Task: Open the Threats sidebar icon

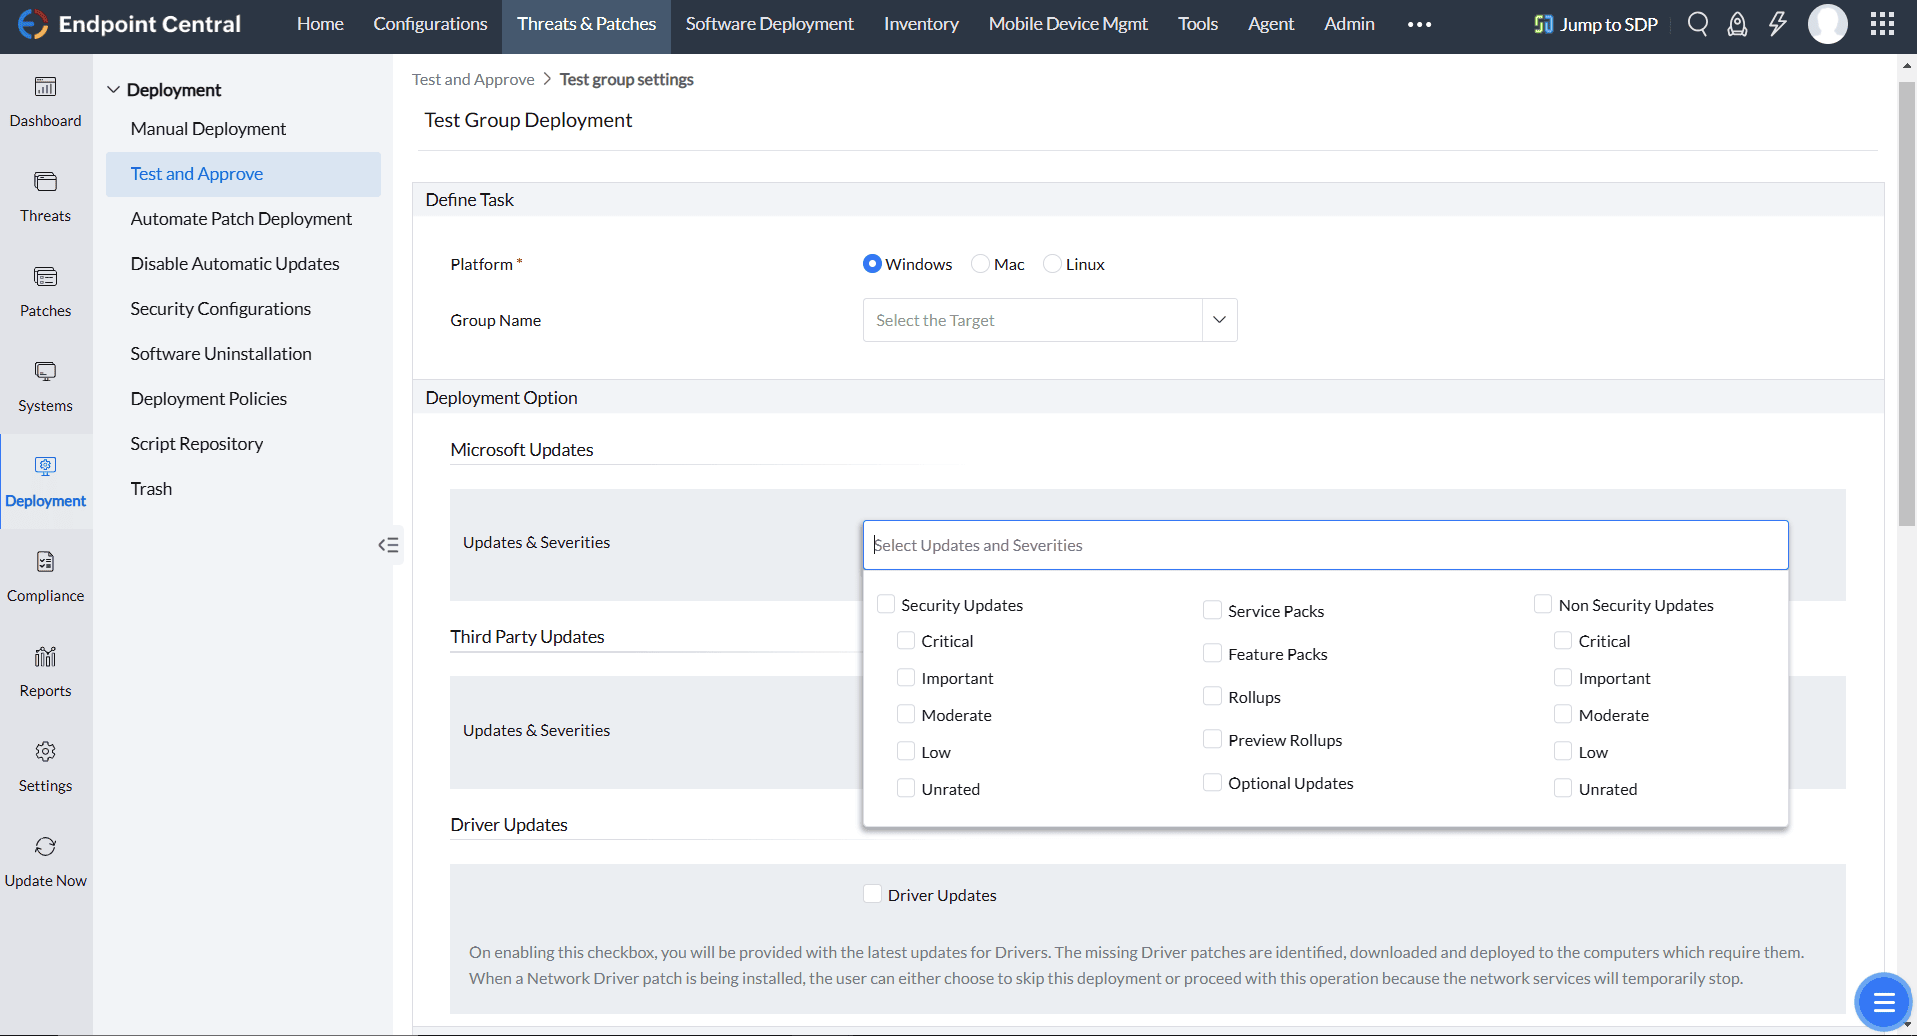Action: tap(45, 182)
